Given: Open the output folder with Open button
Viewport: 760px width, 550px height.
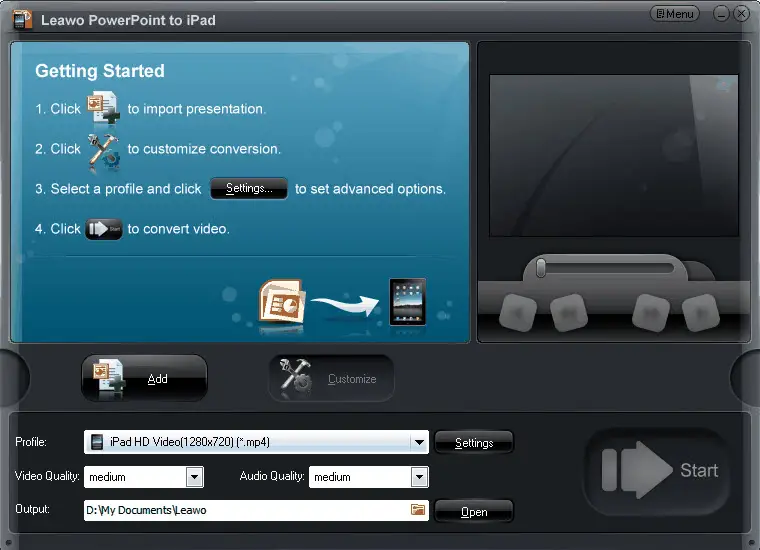Looking at the screenshot, I should click(474, 512).
